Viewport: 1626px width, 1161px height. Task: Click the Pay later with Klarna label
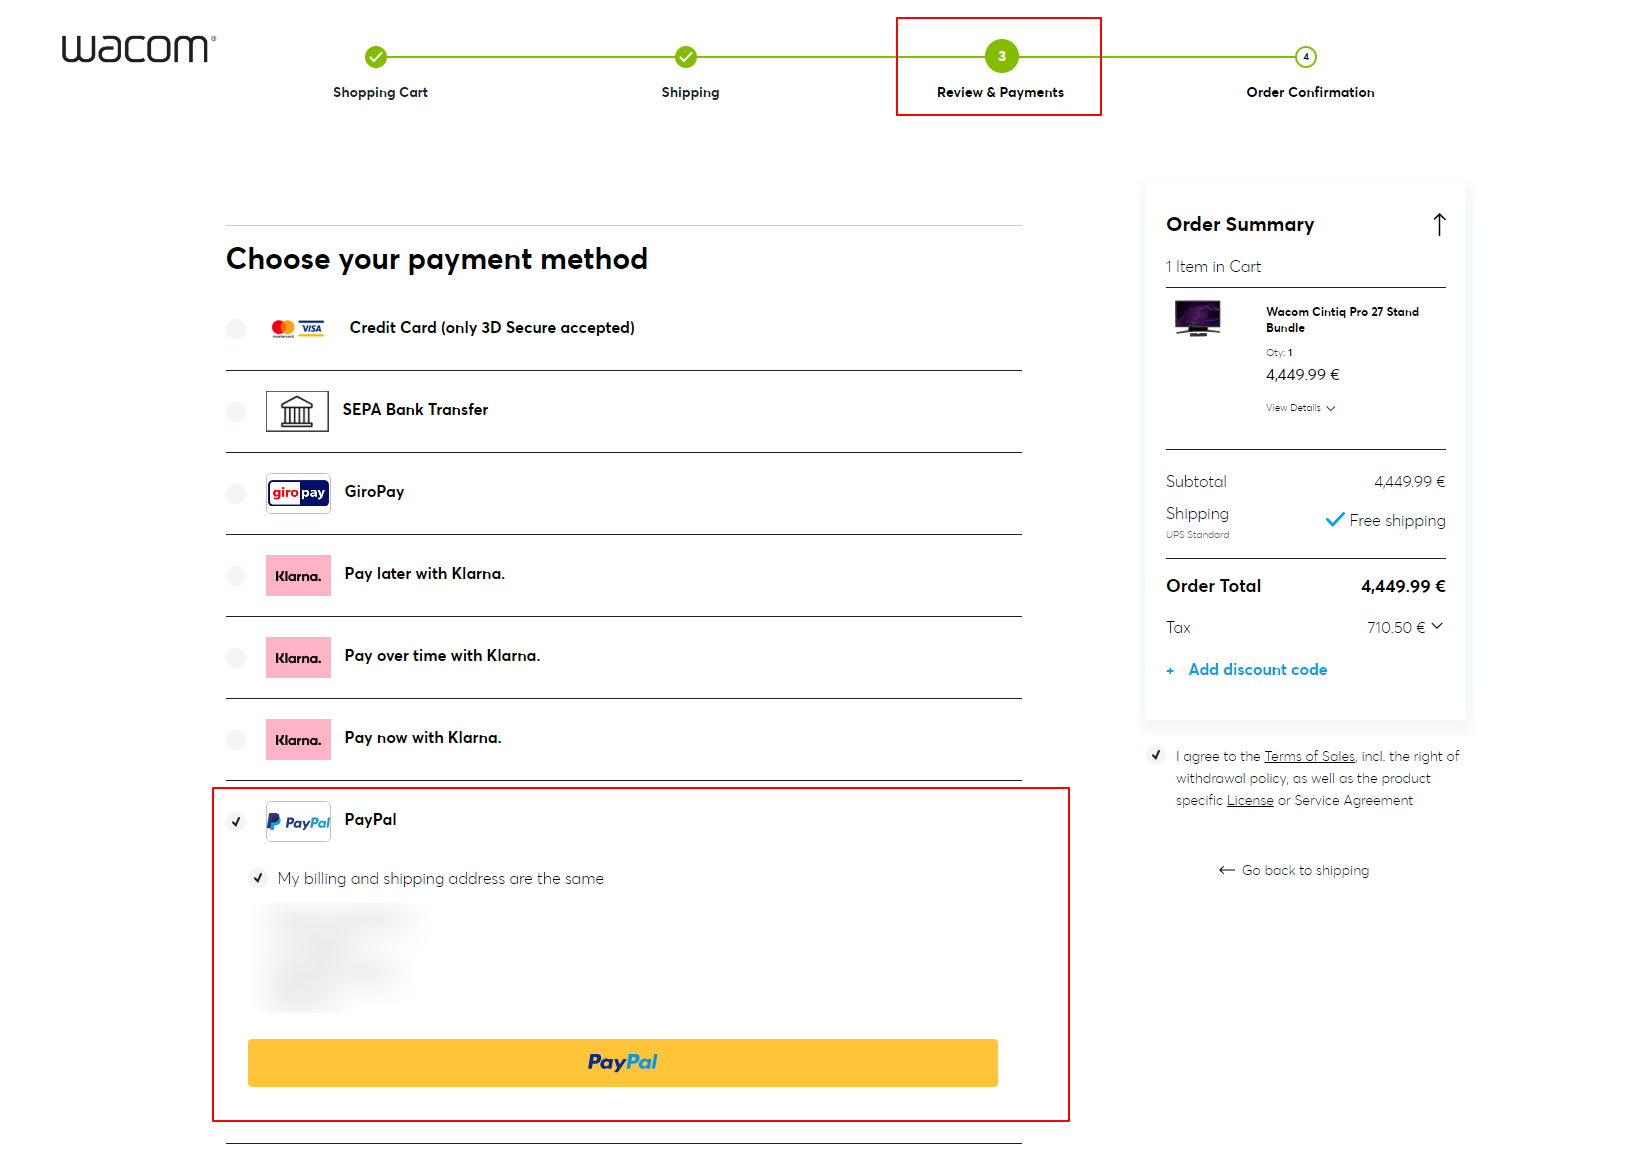pyautogui.click(x=425, y=574)
